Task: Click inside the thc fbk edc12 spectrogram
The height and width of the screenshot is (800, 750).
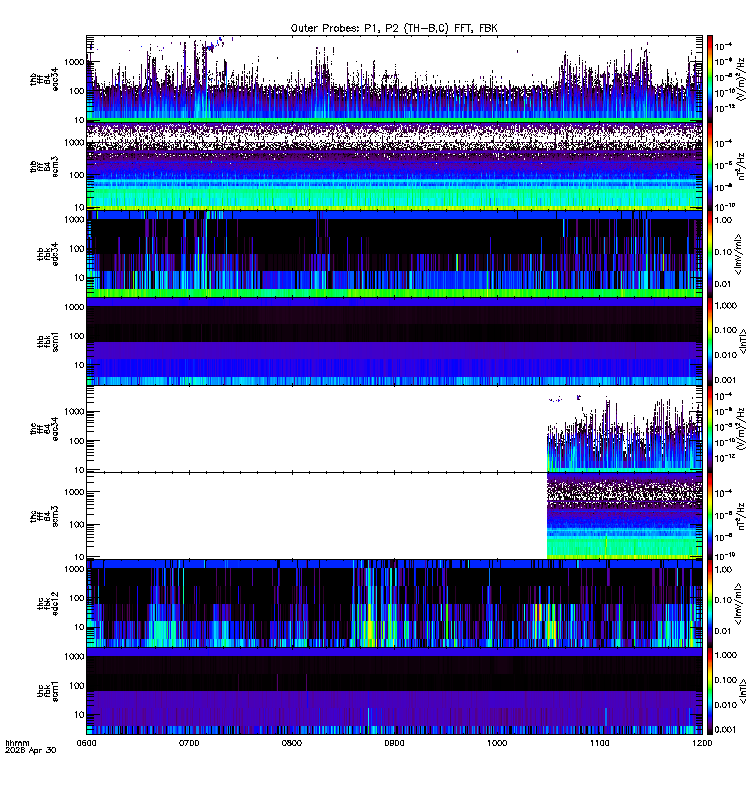Action: click(394, 604)
